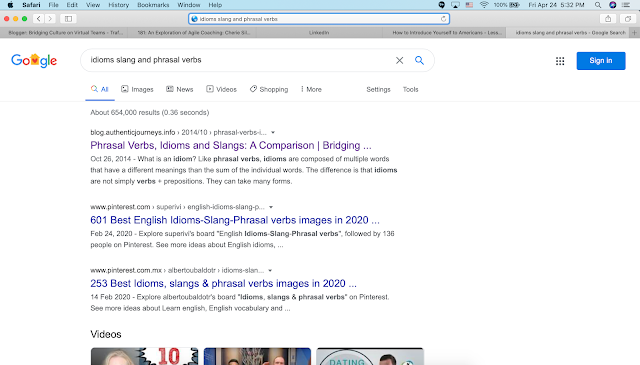Open the More search filter menu
The image size is (640, 365).
311,89
